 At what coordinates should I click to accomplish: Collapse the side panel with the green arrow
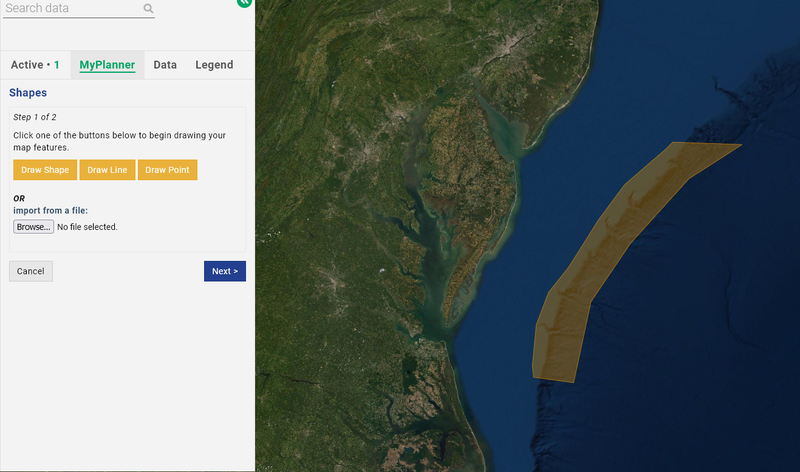(x=244, y=3)
